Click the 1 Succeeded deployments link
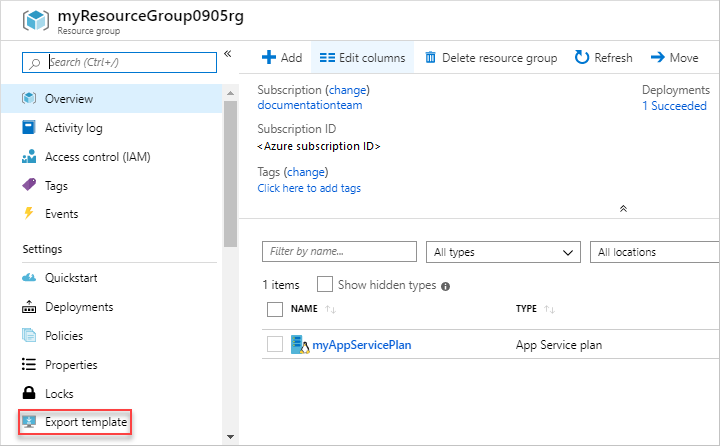The width and height of the screenshot is (720, 446). pyautogui.click(x=674, y=106)
